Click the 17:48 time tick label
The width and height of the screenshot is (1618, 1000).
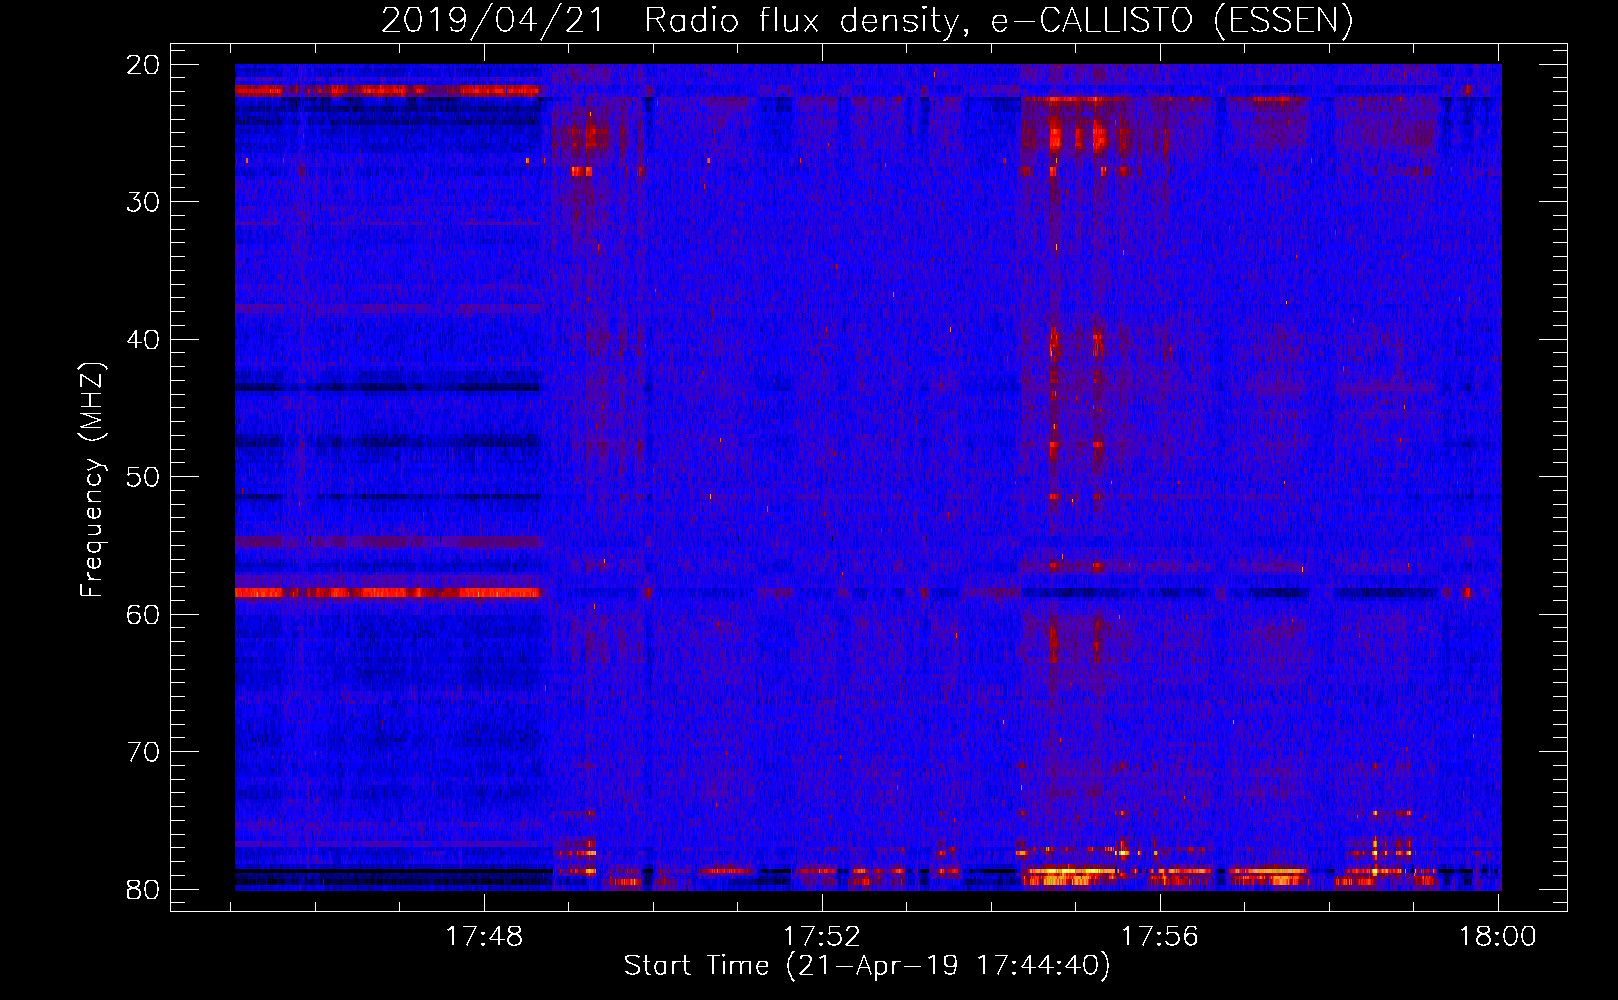(x=484, y=936)
